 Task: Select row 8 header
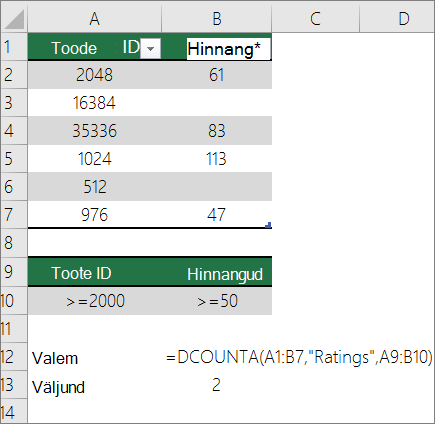[x=14, y=243]
